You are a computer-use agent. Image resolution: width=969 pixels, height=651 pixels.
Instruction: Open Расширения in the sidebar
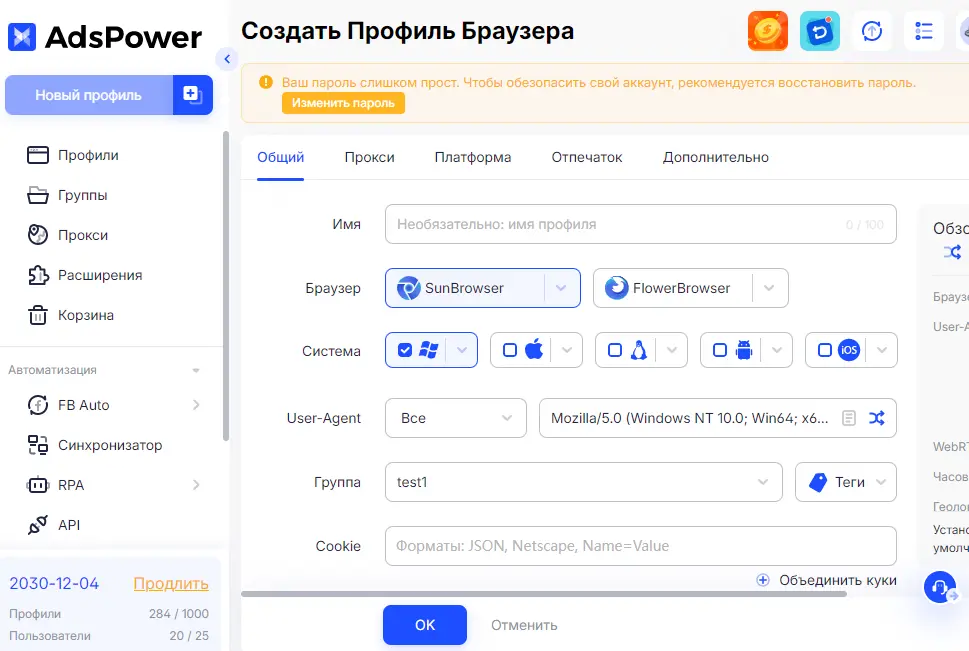tap(85, 275)
